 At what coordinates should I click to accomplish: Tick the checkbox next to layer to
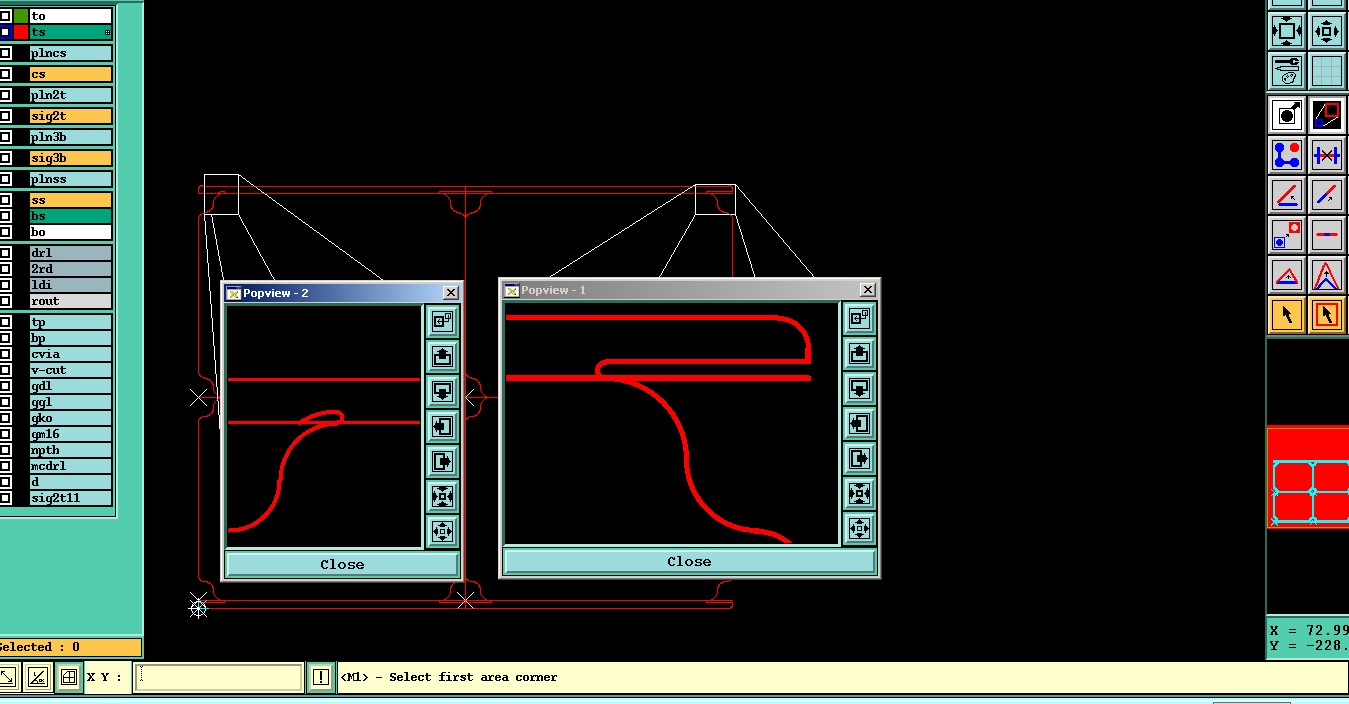[5, 16]
